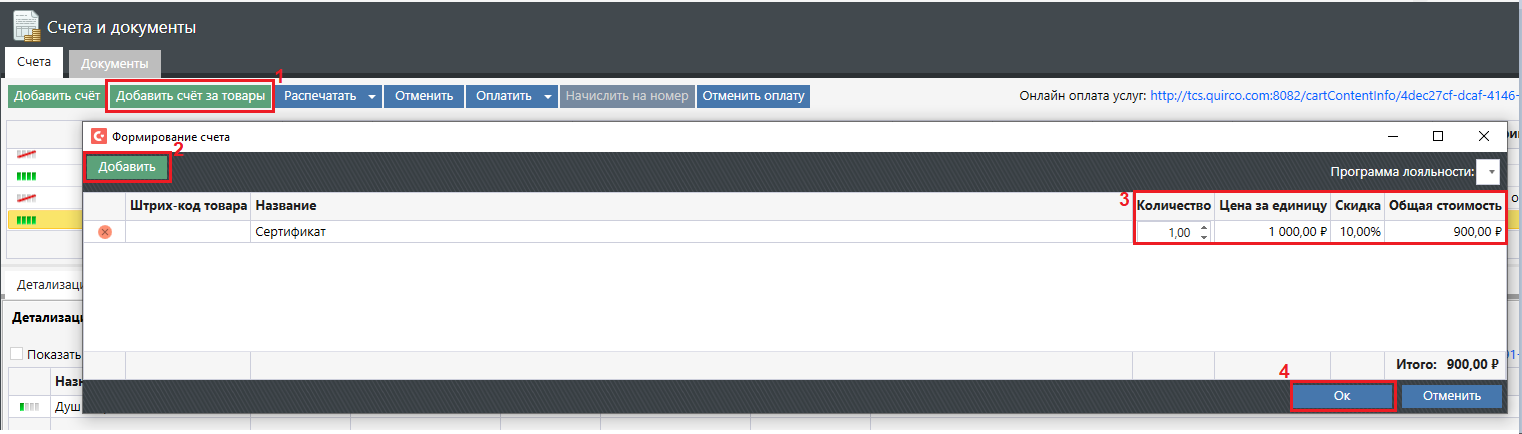Increase quantity with the stepper up arrow
This screenshot has width=1522, height=434.
(x=1204, y=227)
